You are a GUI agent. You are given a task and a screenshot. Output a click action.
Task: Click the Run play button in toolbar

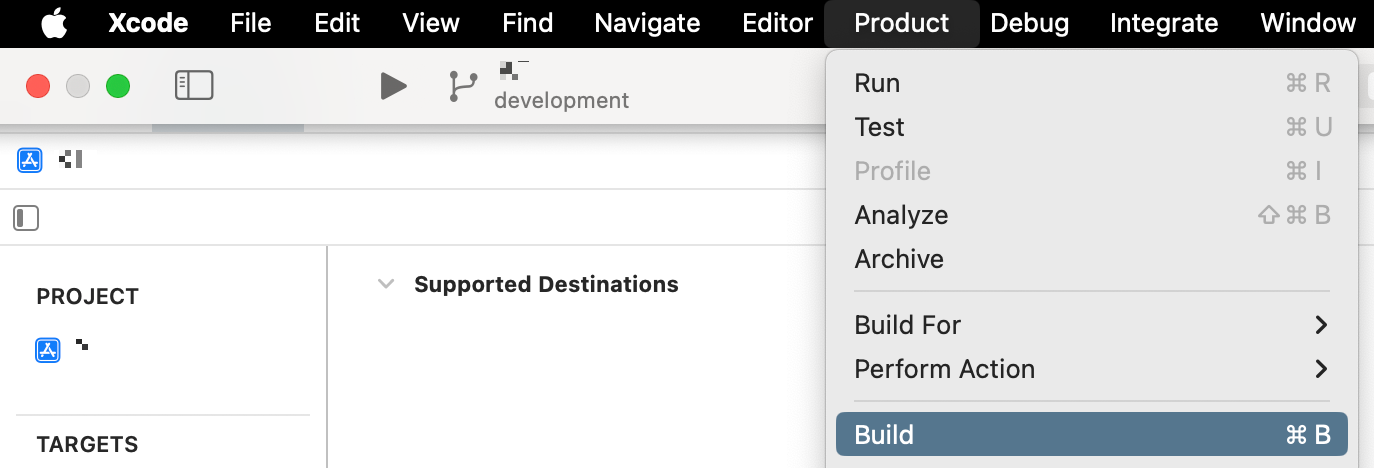(x=394, y=86)
